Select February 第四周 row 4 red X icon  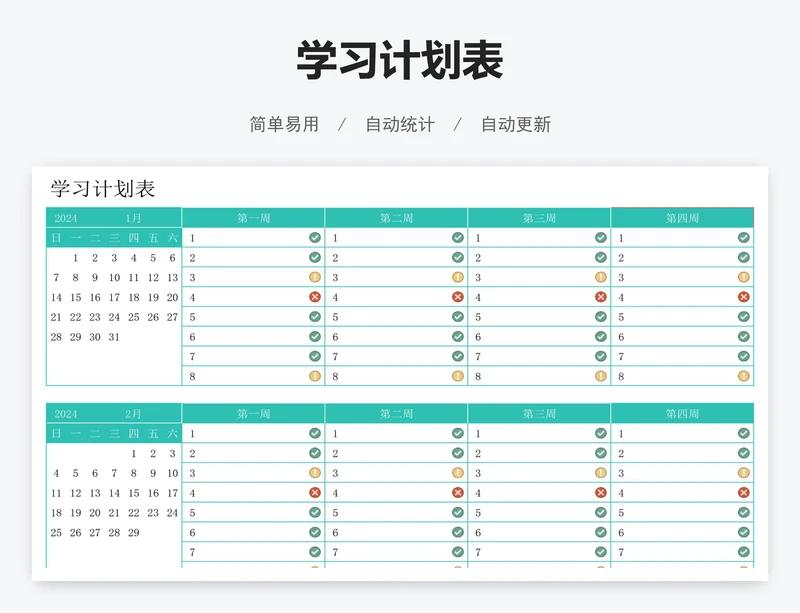(743, 493)
